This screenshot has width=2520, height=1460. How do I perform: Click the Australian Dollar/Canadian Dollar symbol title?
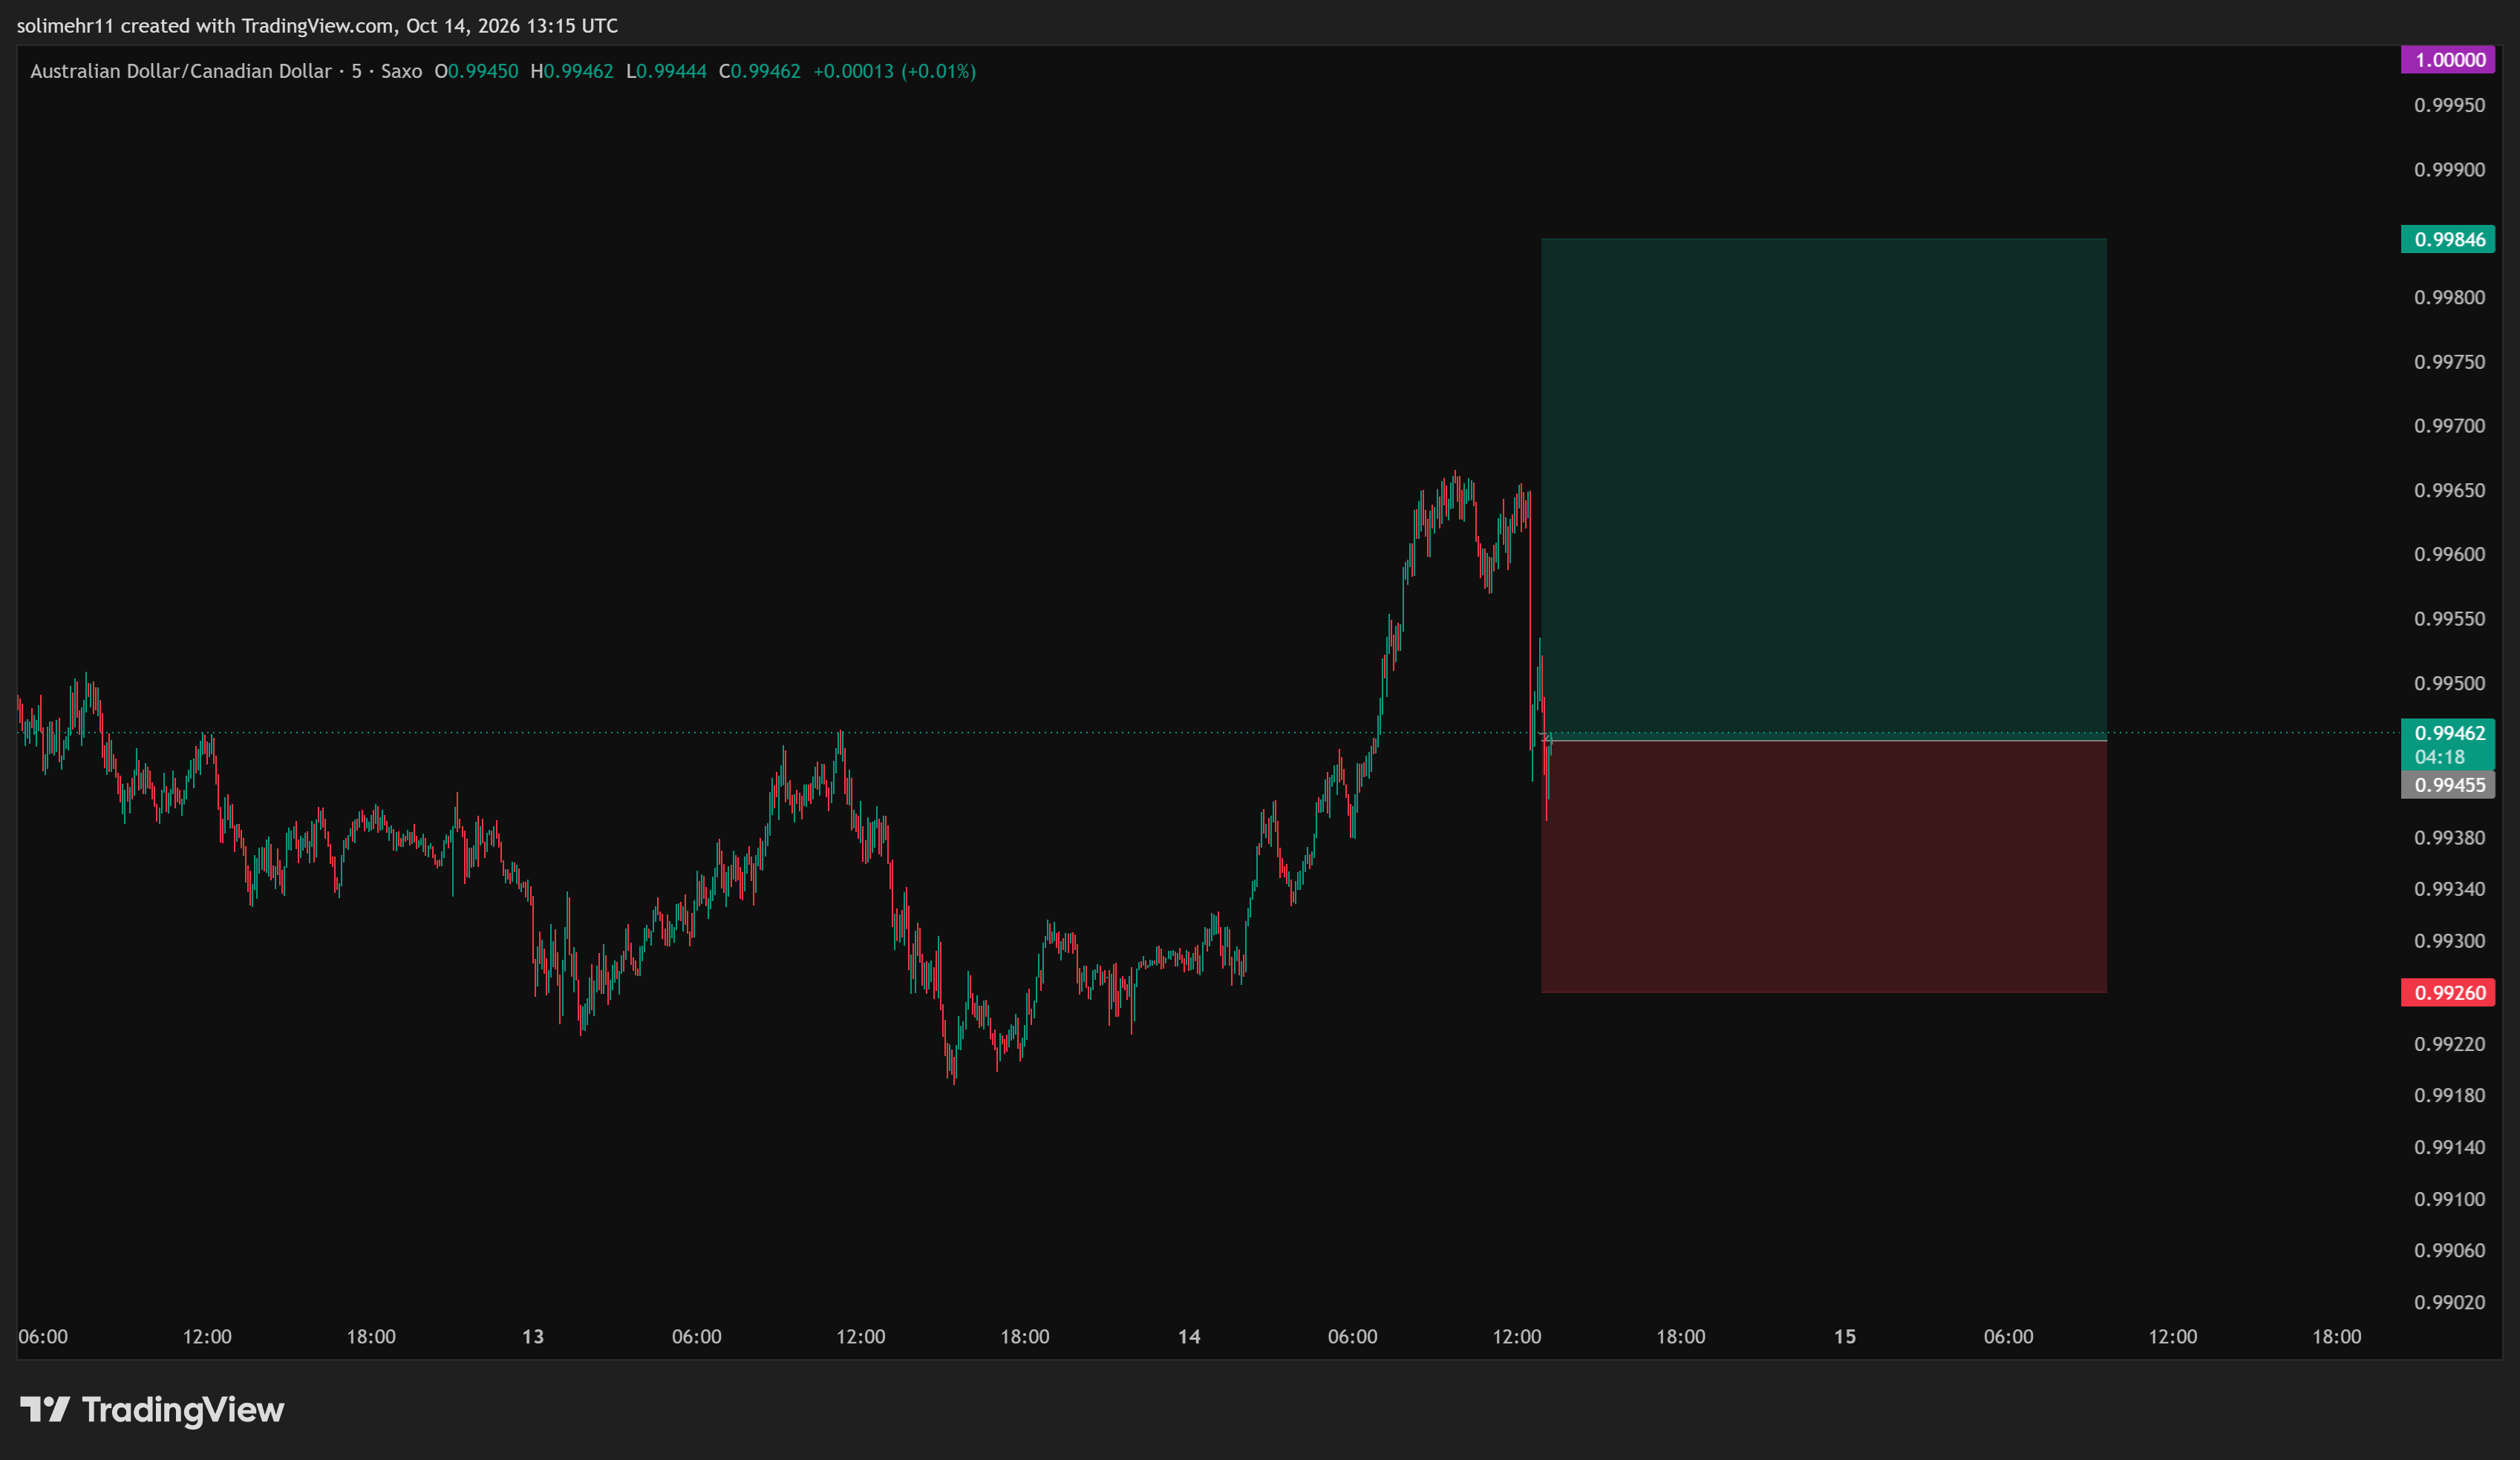pyautogui.click(x=180, y=71)
